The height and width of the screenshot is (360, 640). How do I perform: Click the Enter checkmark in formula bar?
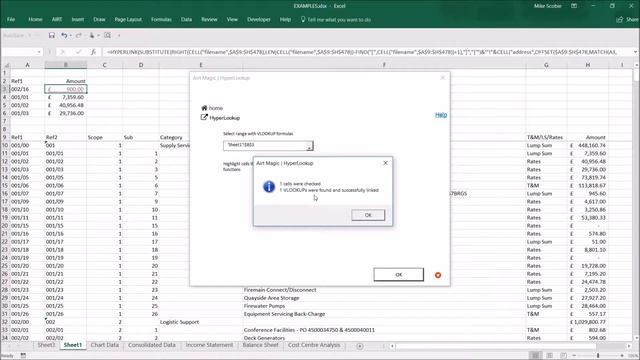pos(78,52)
